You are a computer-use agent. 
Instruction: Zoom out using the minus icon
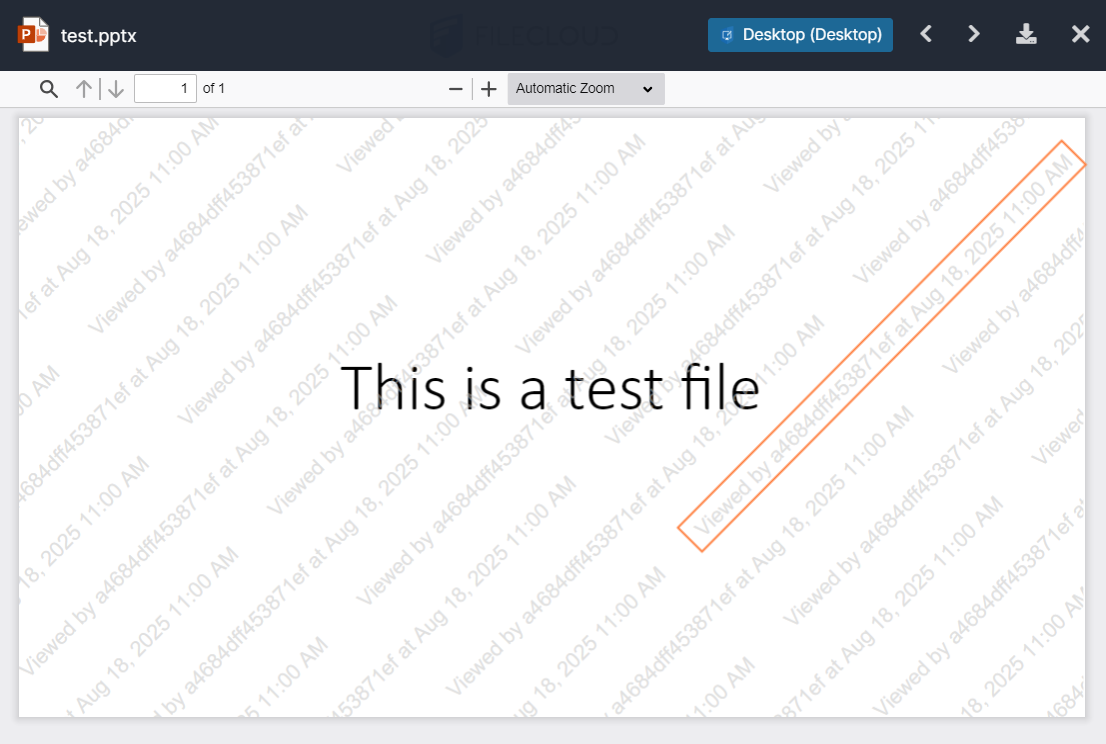[x=455, y=88]
